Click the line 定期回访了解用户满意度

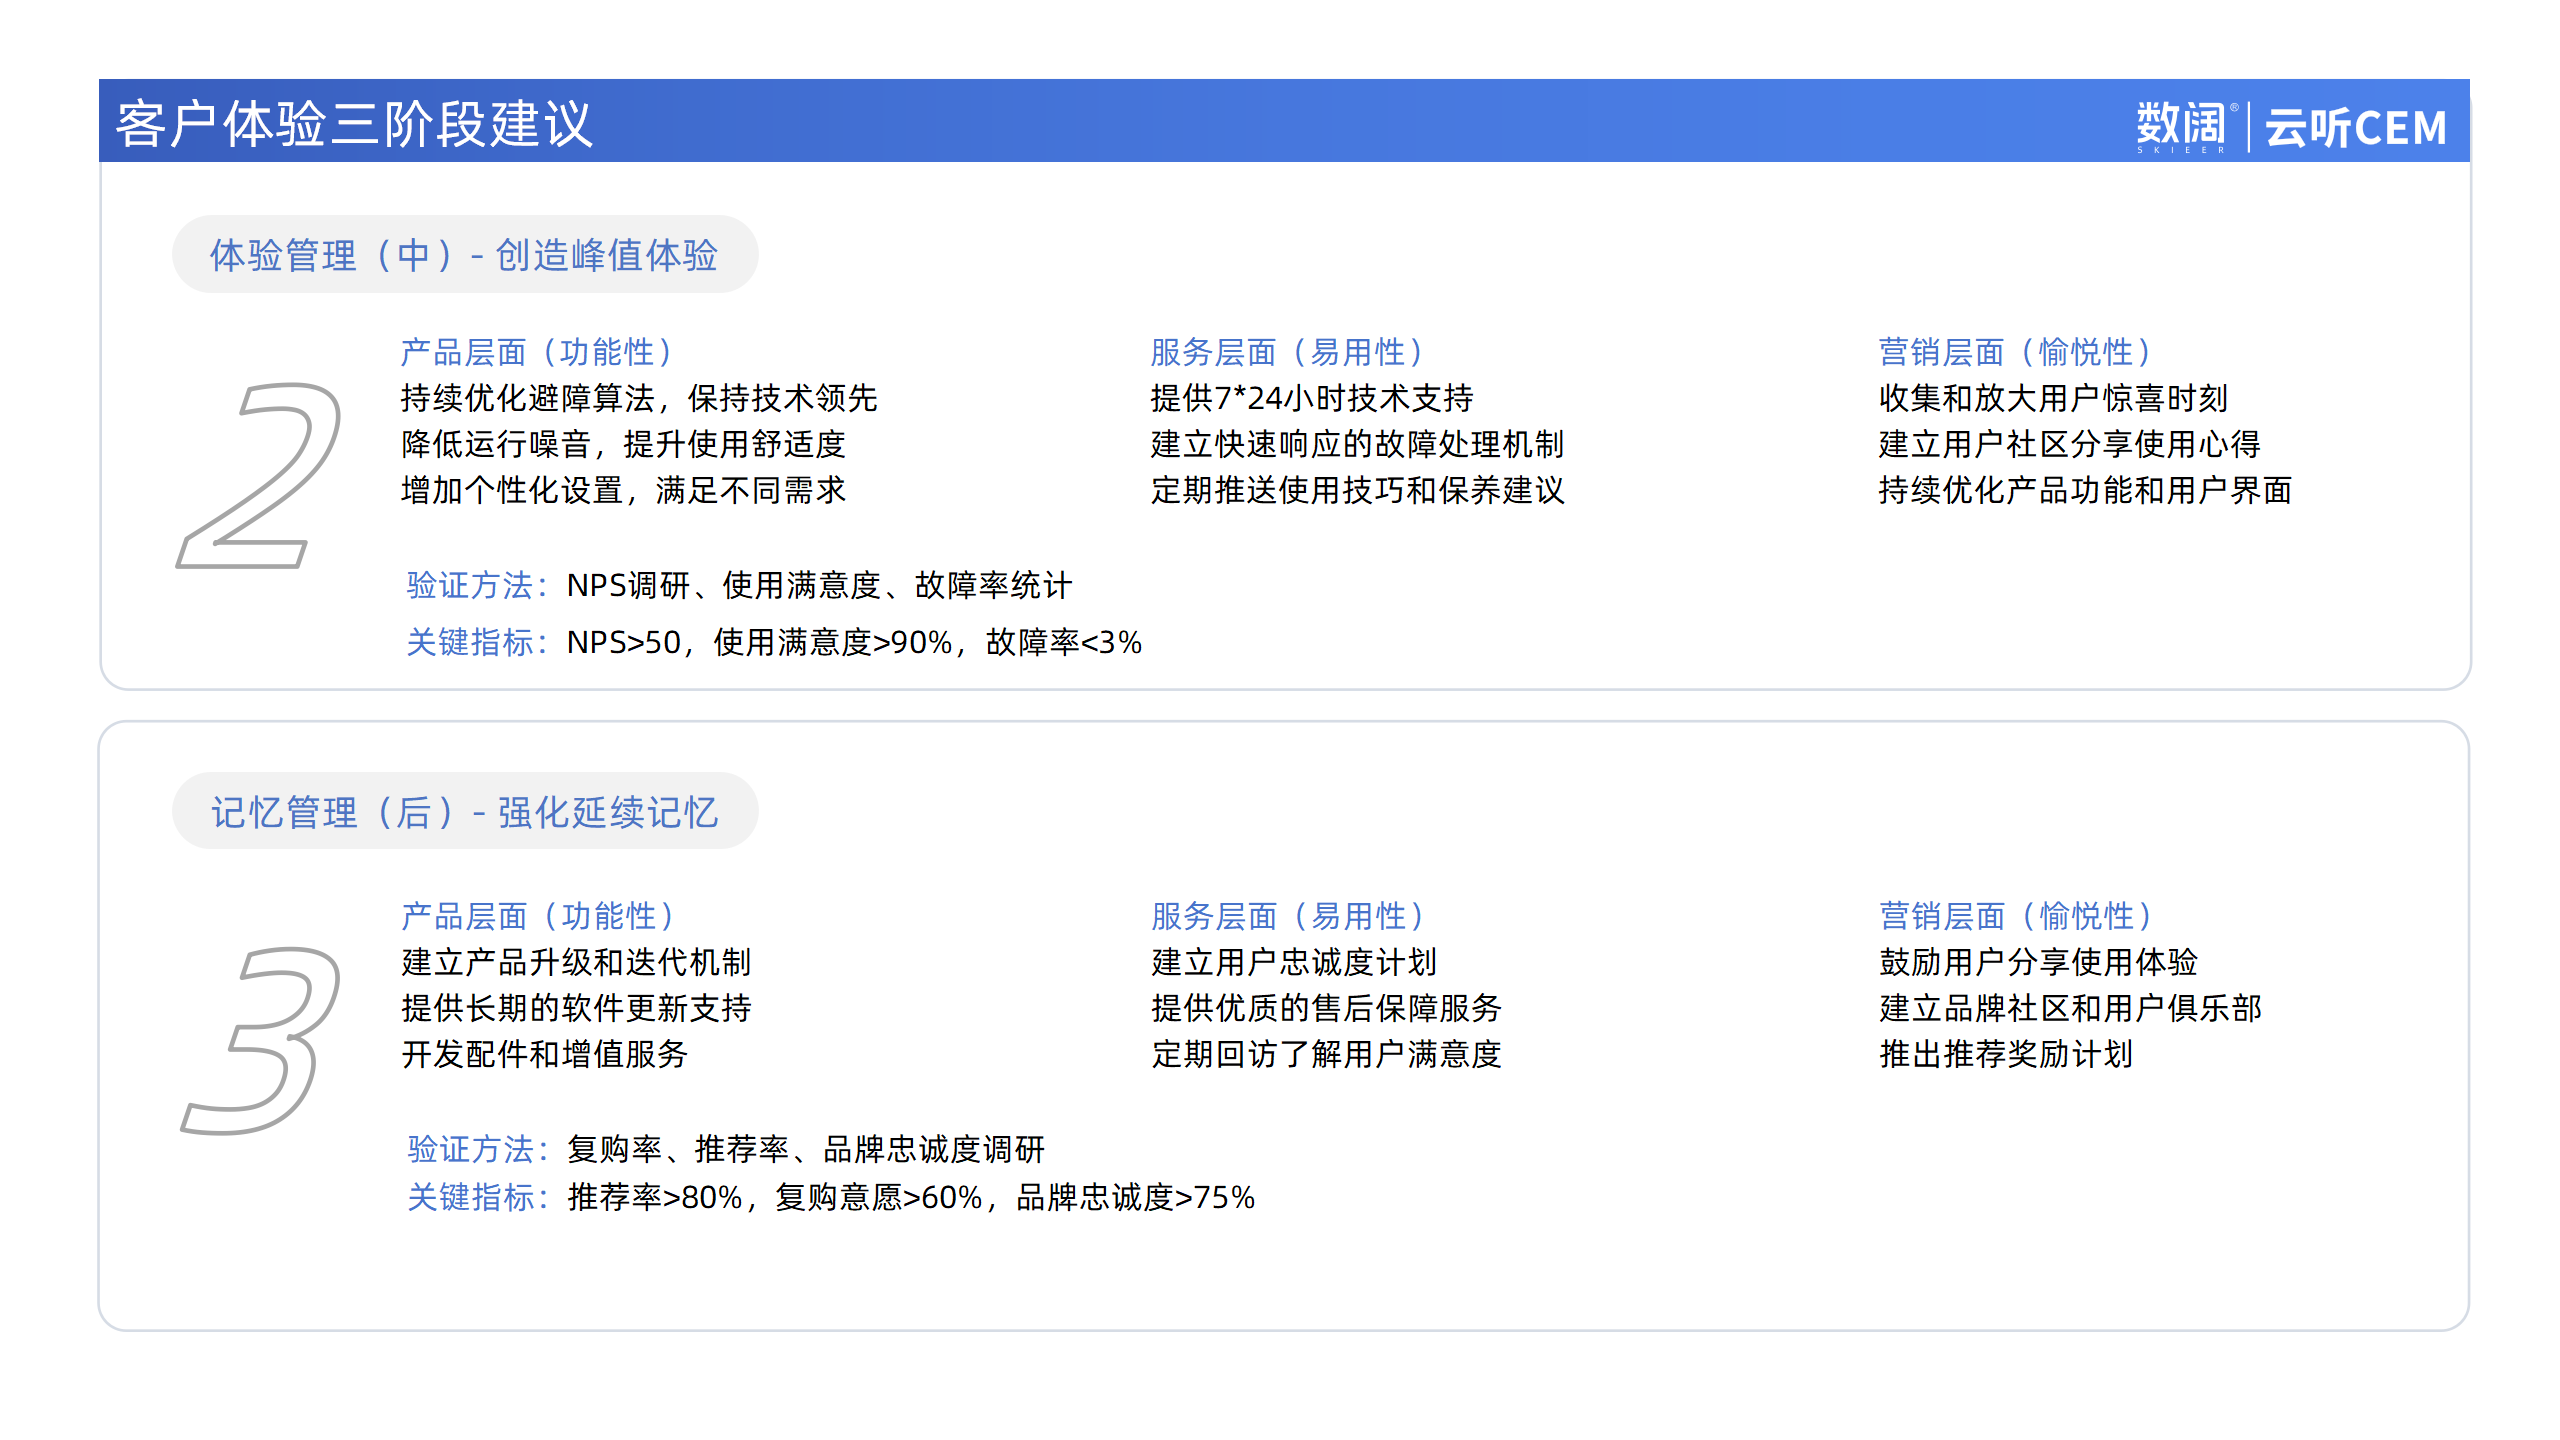click(x=1326, y=1054)
